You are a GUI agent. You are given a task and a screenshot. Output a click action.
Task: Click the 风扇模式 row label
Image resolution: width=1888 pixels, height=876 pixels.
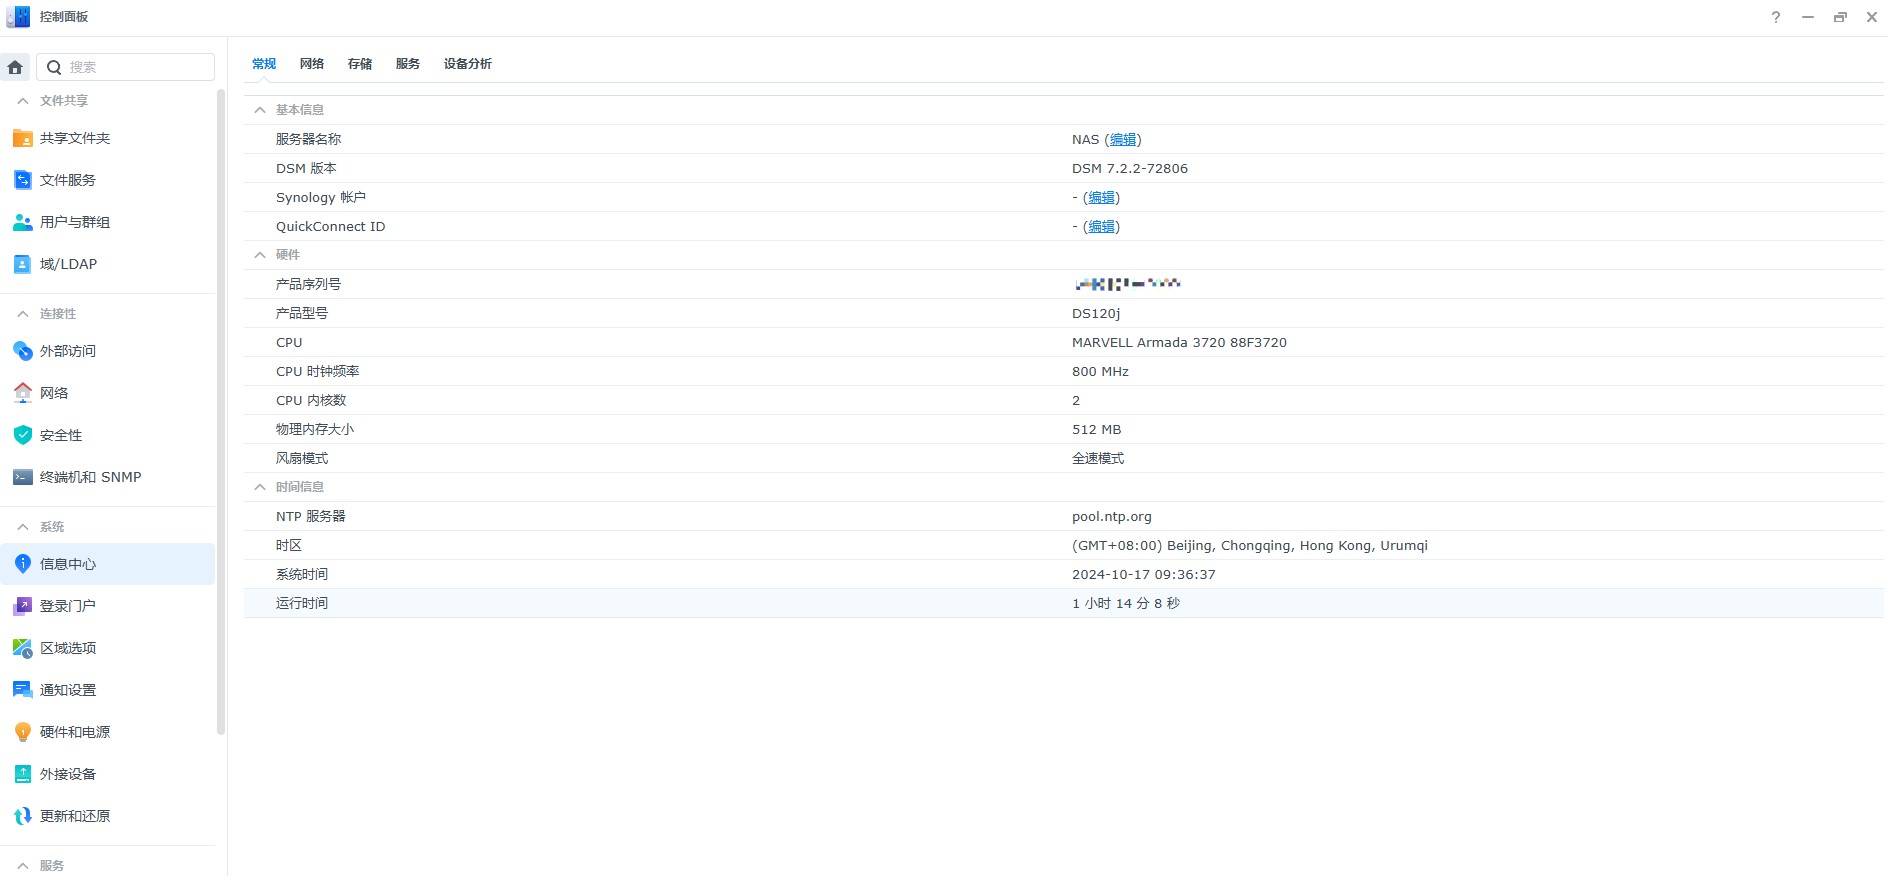(302, 458)
